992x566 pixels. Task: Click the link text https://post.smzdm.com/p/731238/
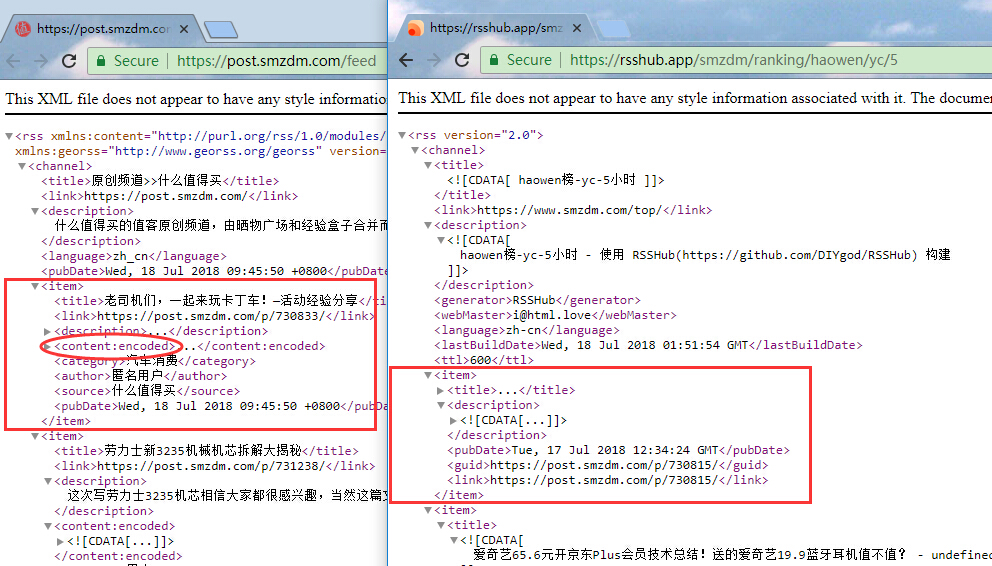[x=211, y=466]
